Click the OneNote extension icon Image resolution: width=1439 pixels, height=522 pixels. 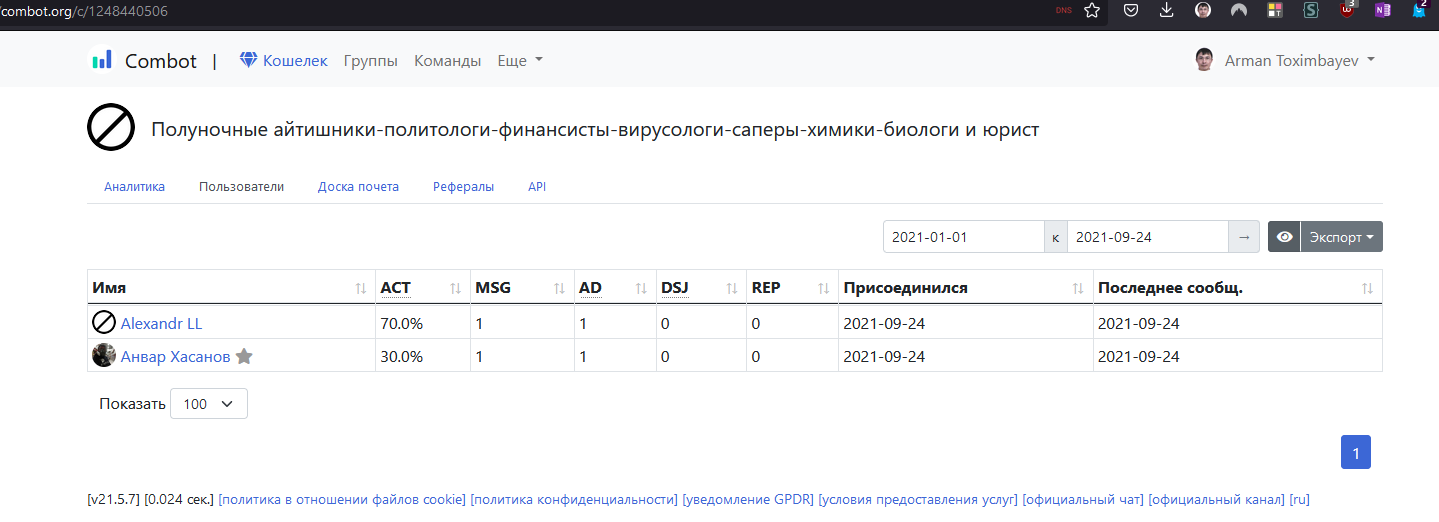coord(1383,11)
